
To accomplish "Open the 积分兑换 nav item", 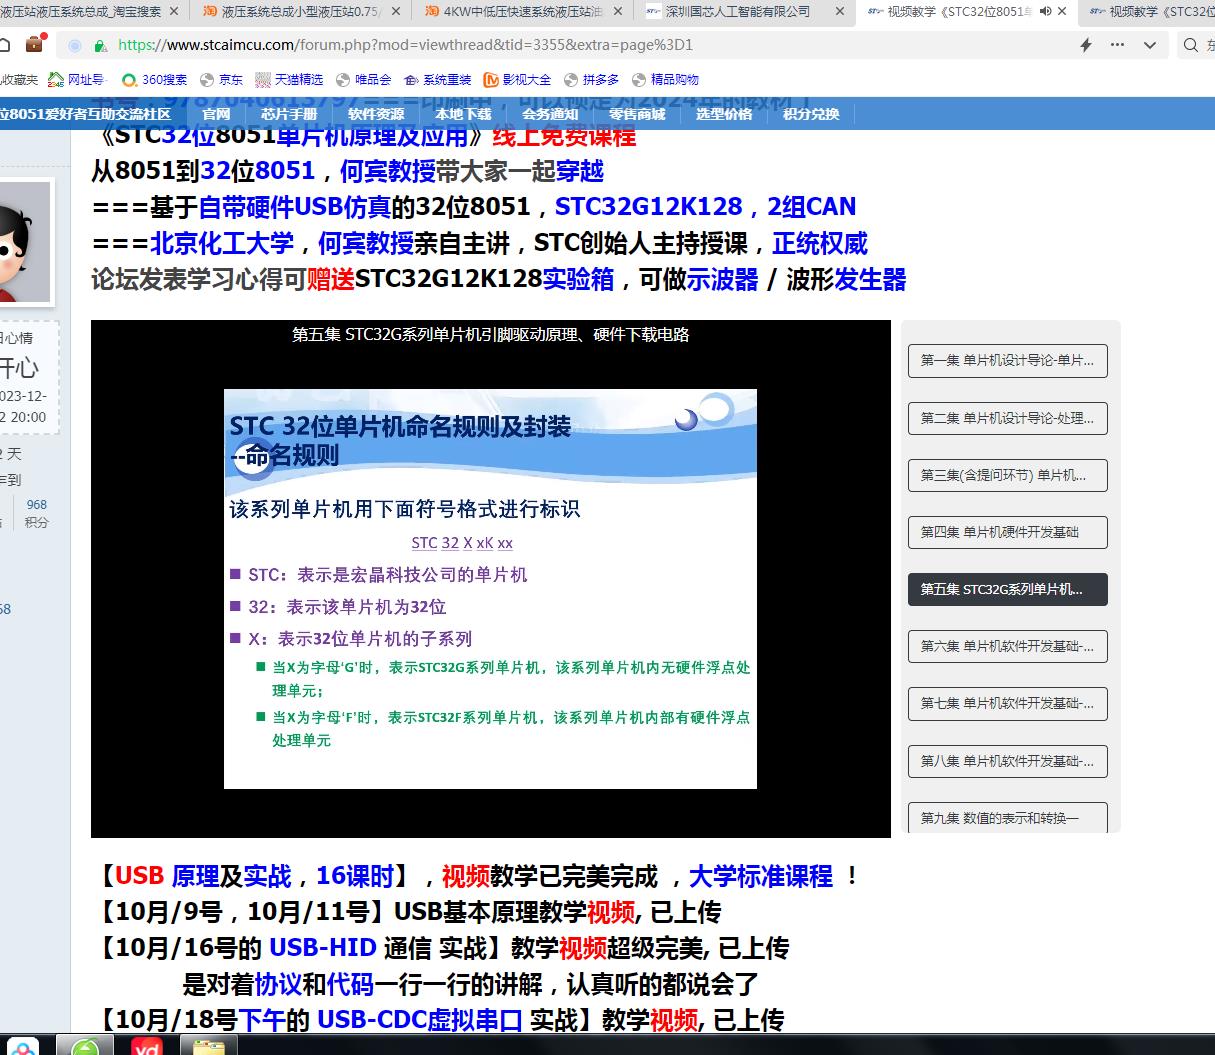I will coord(811,114).
